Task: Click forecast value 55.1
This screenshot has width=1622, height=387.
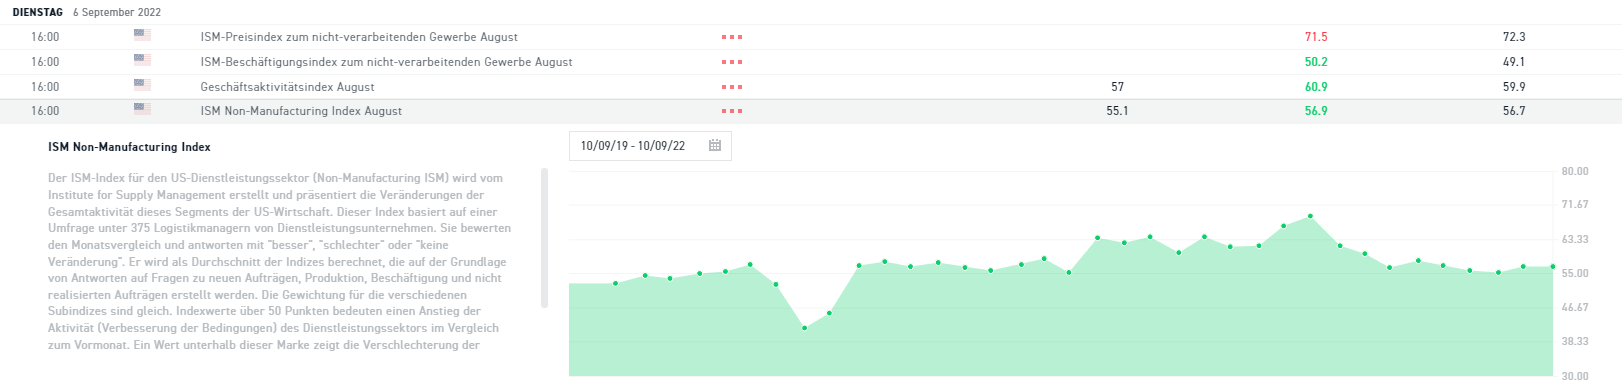Action: tap(1117, 111)
